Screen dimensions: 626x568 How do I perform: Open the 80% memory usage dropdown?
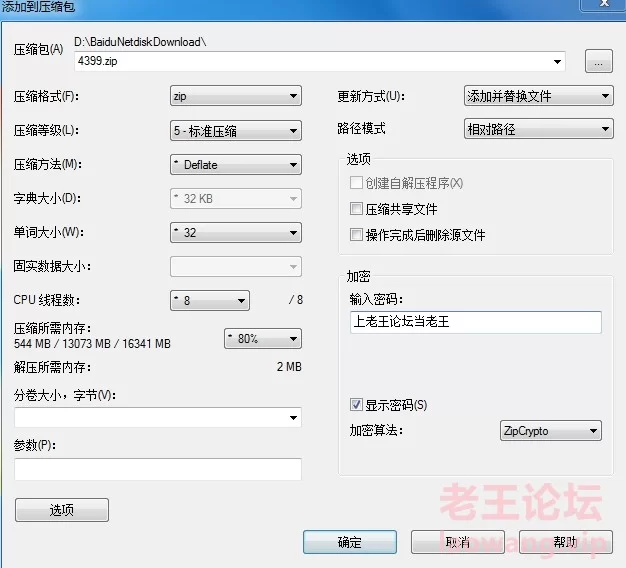point(263,338)
